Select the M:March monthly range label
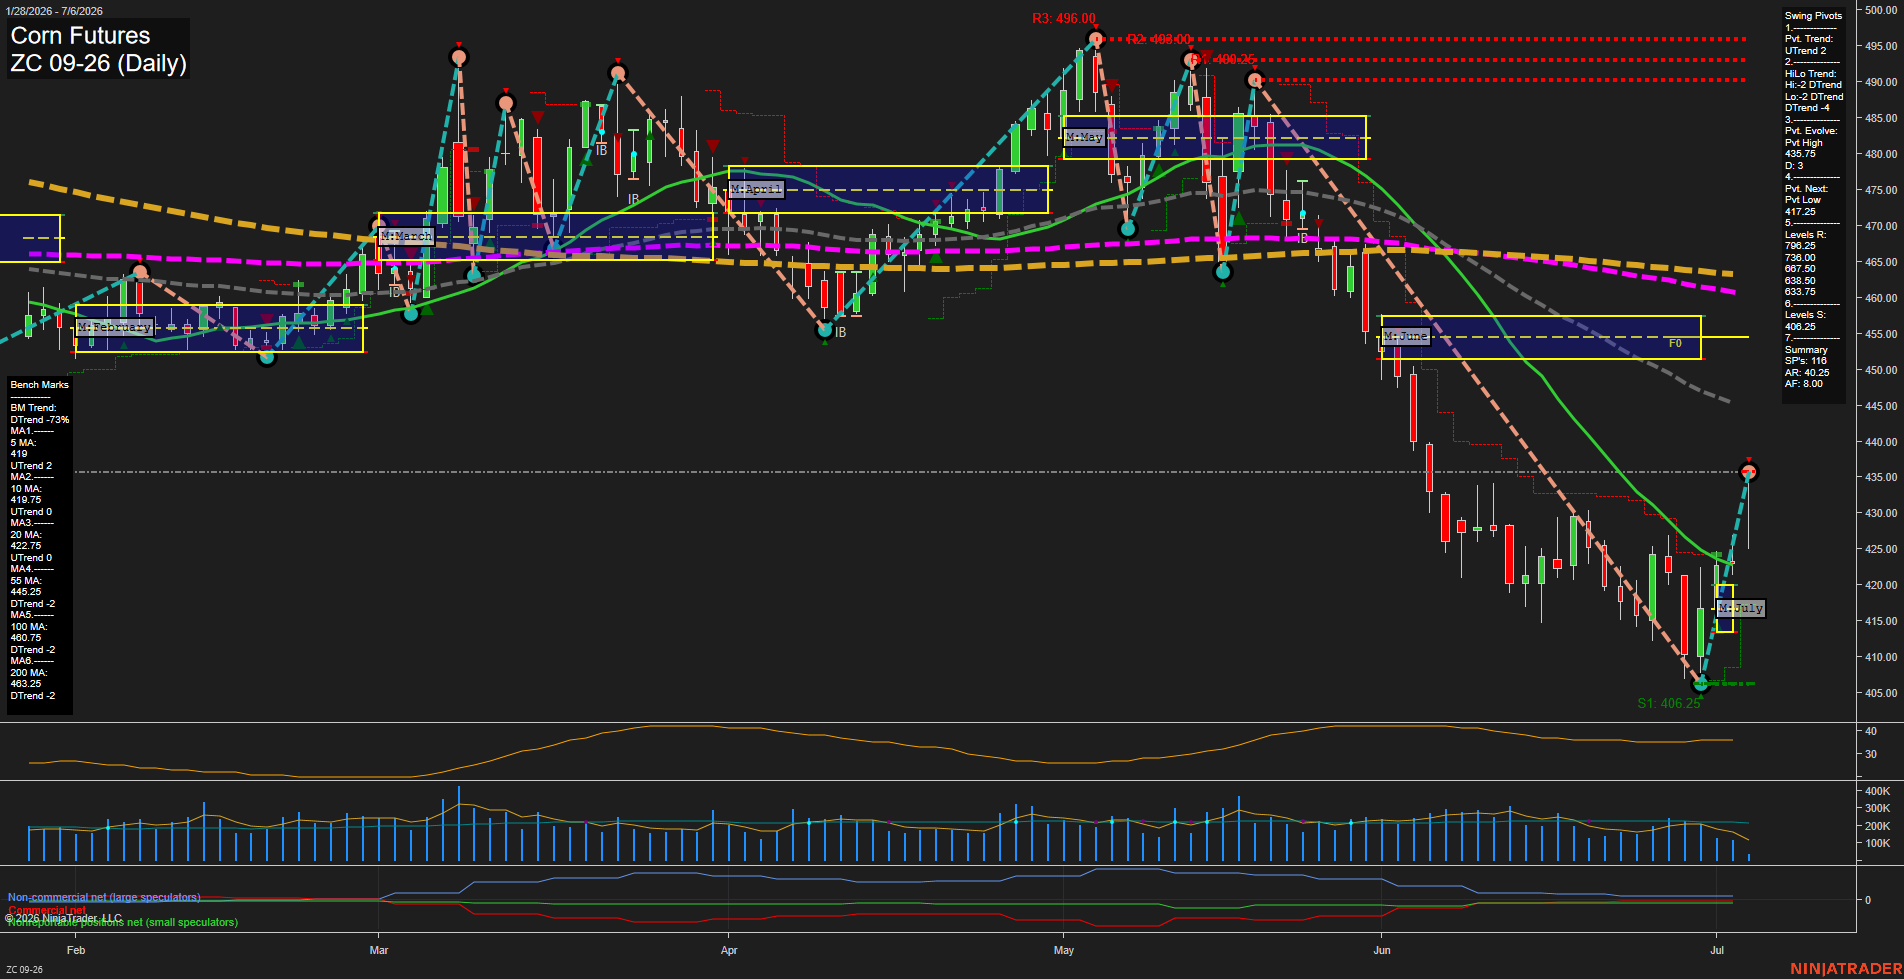Screen dimensions: 1904x979 (x=406, y=236)
